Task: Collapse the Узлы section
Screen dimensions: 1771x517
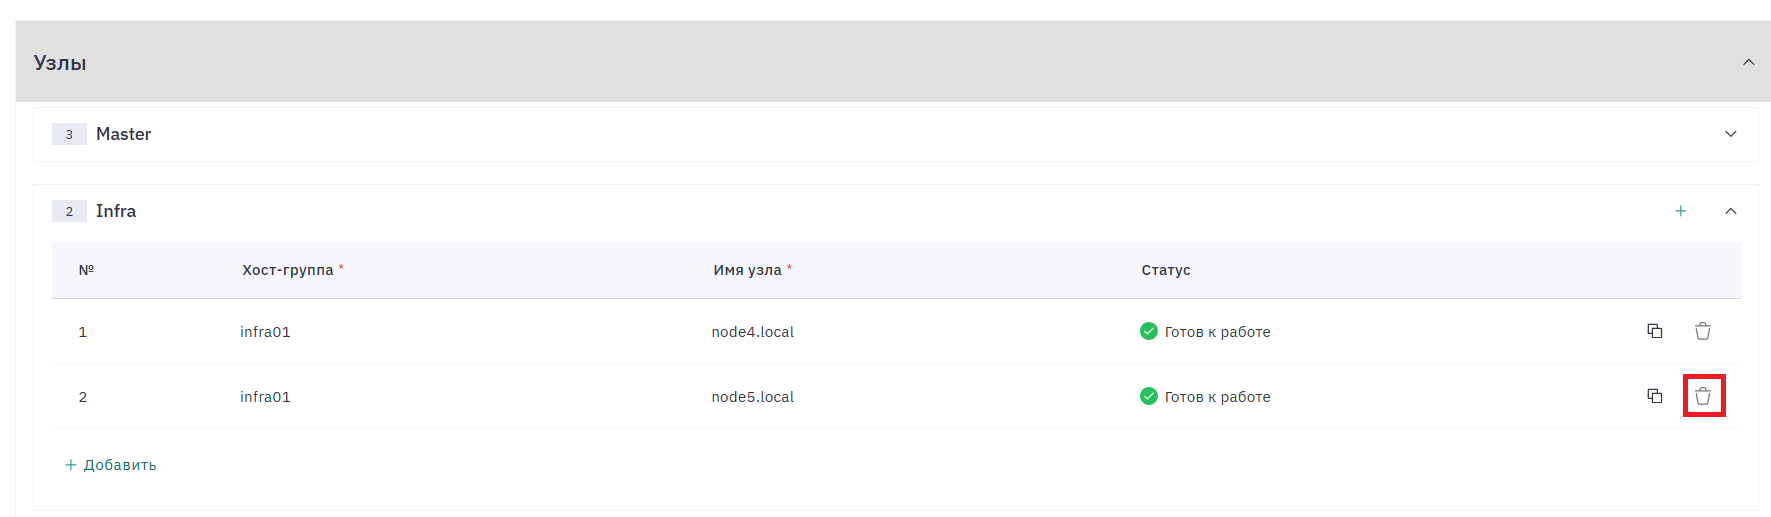Action: [1749, 62]
